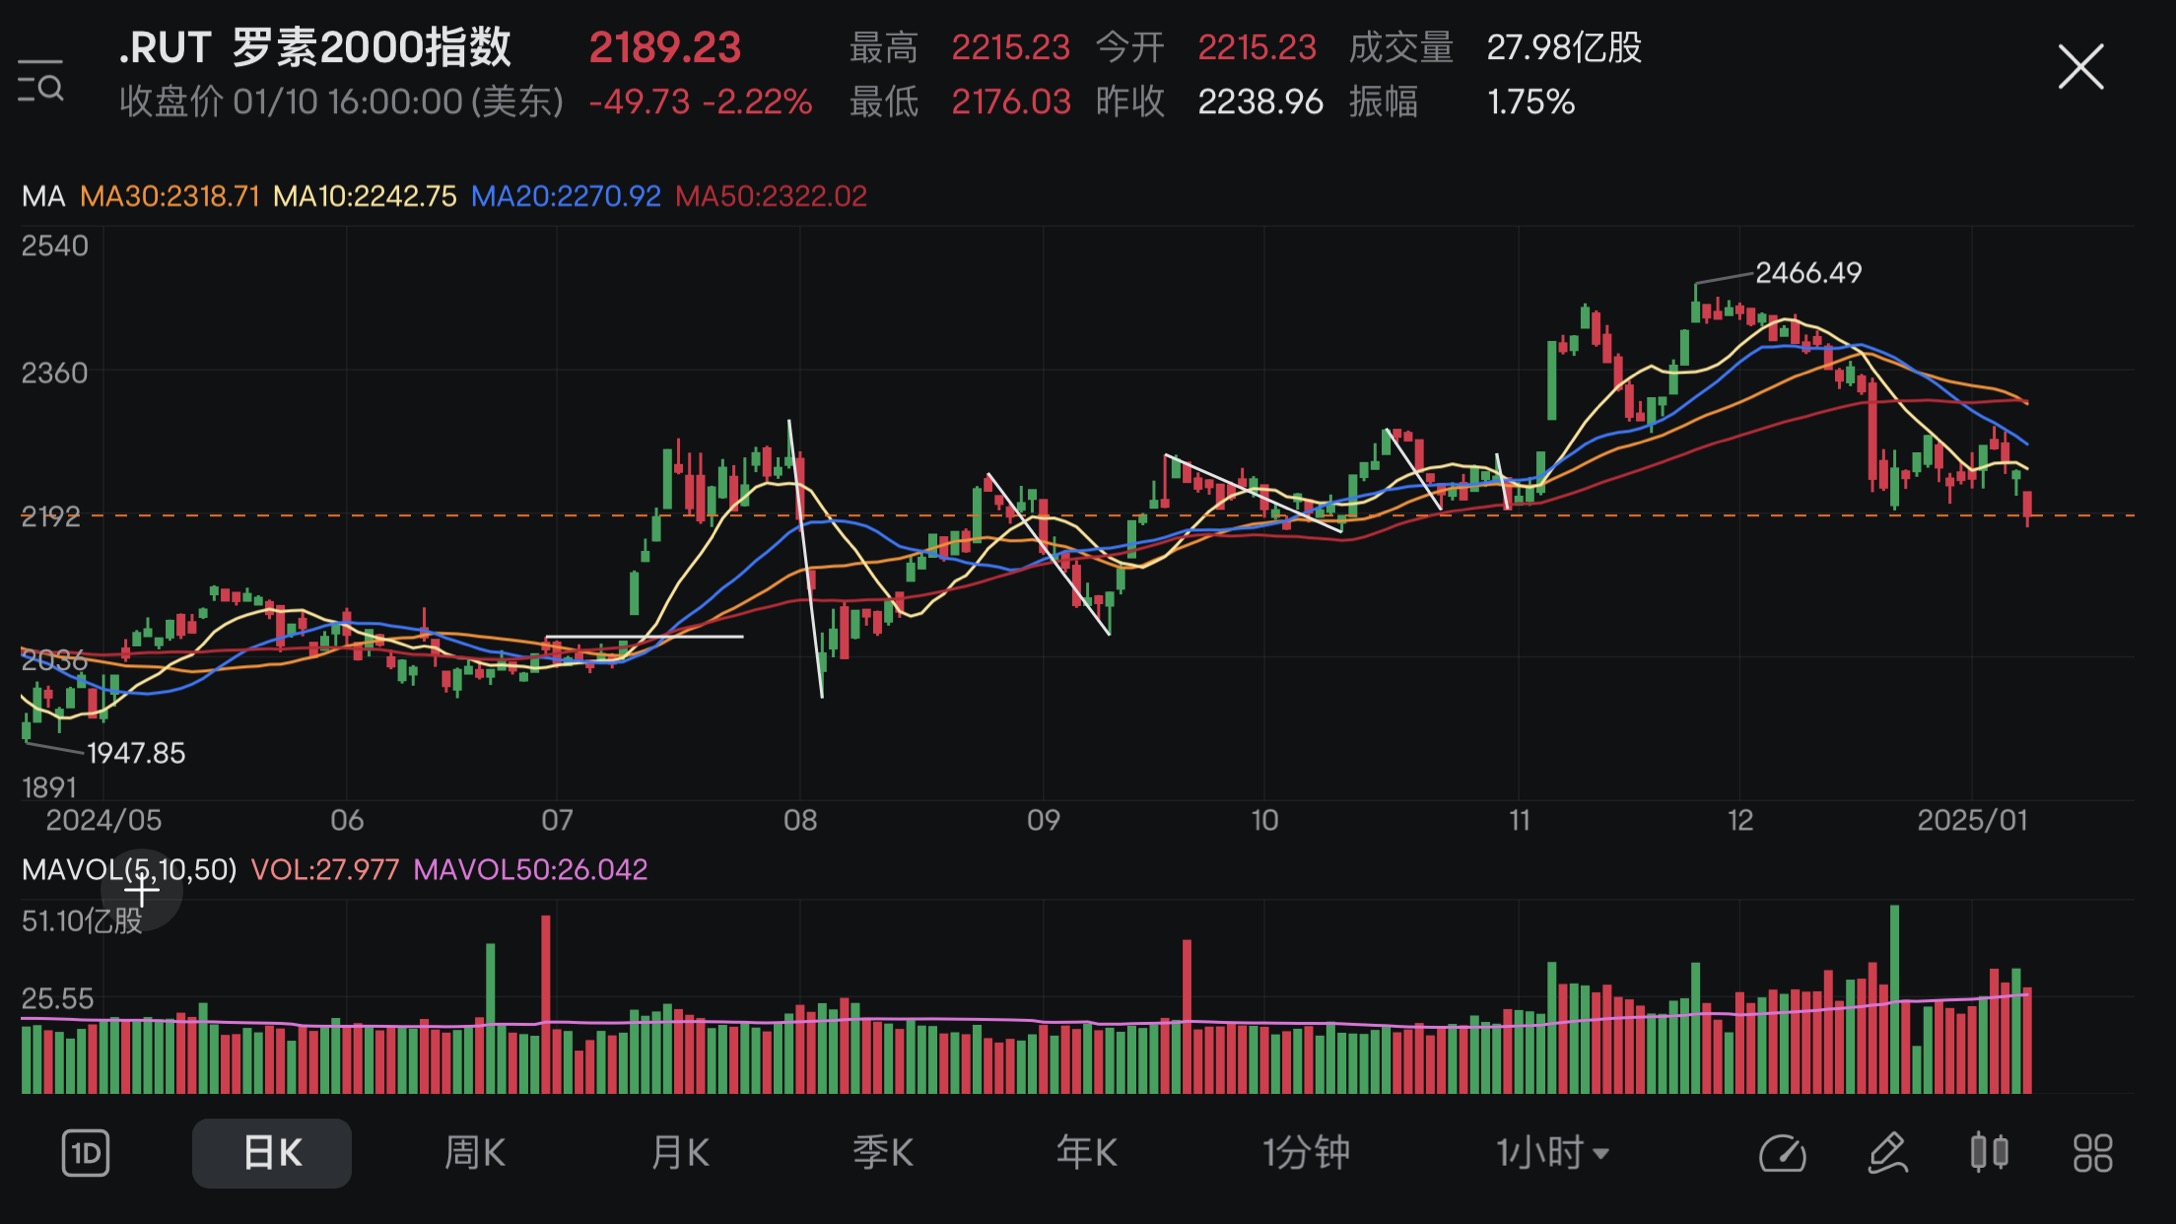Switch to the 1分钟 one-minute chart tab
2176x1224 pixels.
point(1306,1153)
